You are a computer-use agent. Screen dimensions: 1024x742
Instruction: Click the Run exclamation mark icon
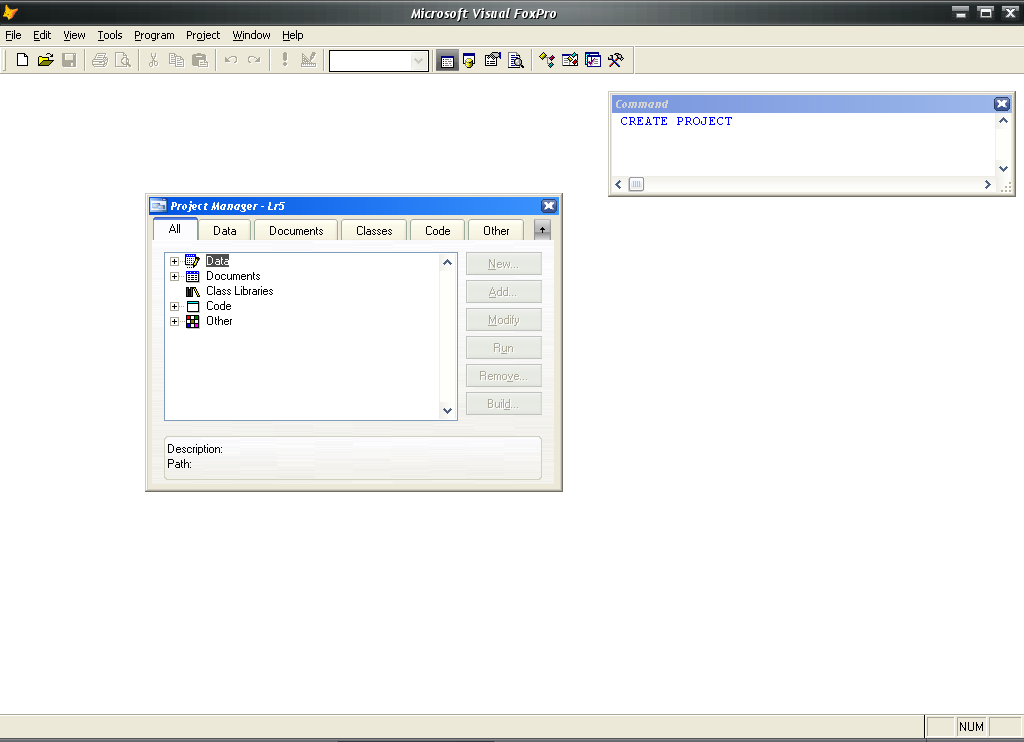tap(285, 60)
